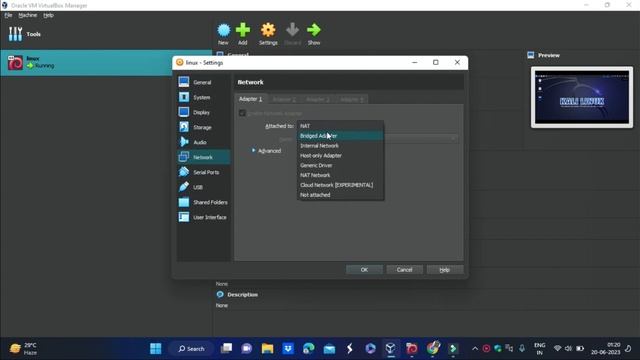640x360 pixels.
Task: Click the taskbar Search box
Action: click(x=191, y=349)
